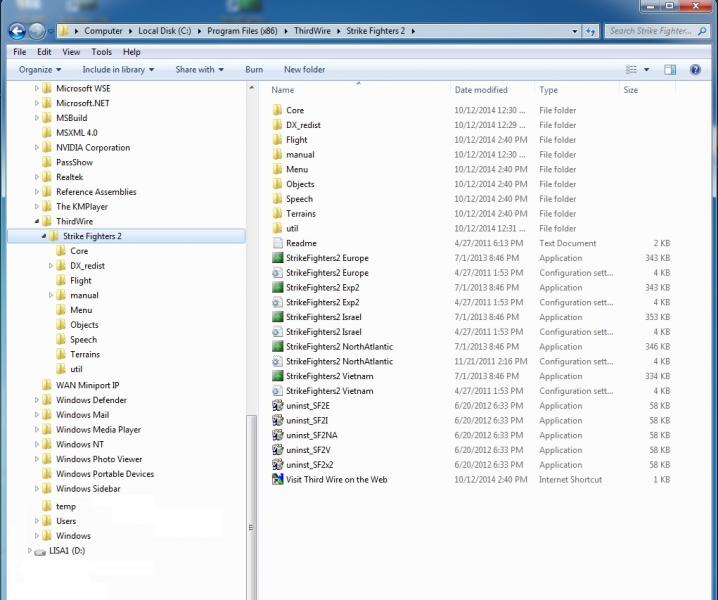Click the Forward navigation arrow button
The image size is (718, 600).
tap(37, 31)
